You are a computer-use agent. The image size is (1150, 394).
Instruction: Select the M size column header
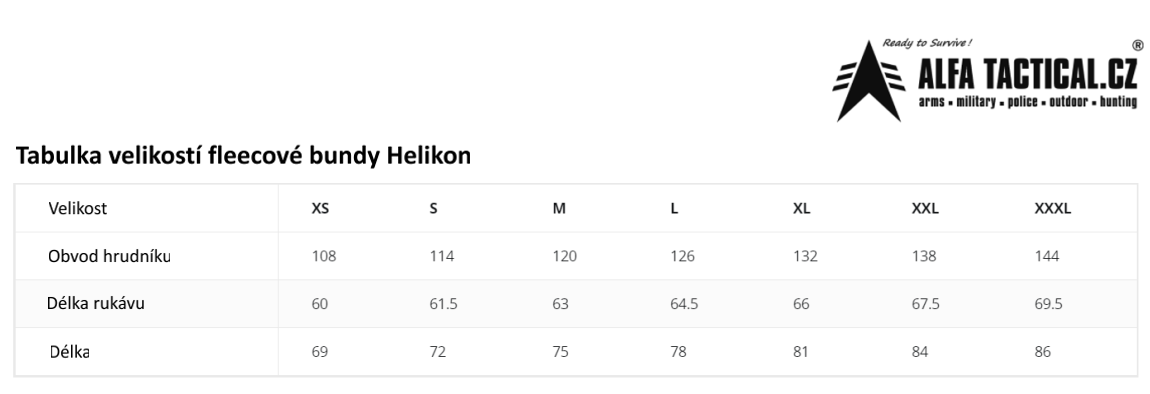pyautogui.click(x=559, y=208)
